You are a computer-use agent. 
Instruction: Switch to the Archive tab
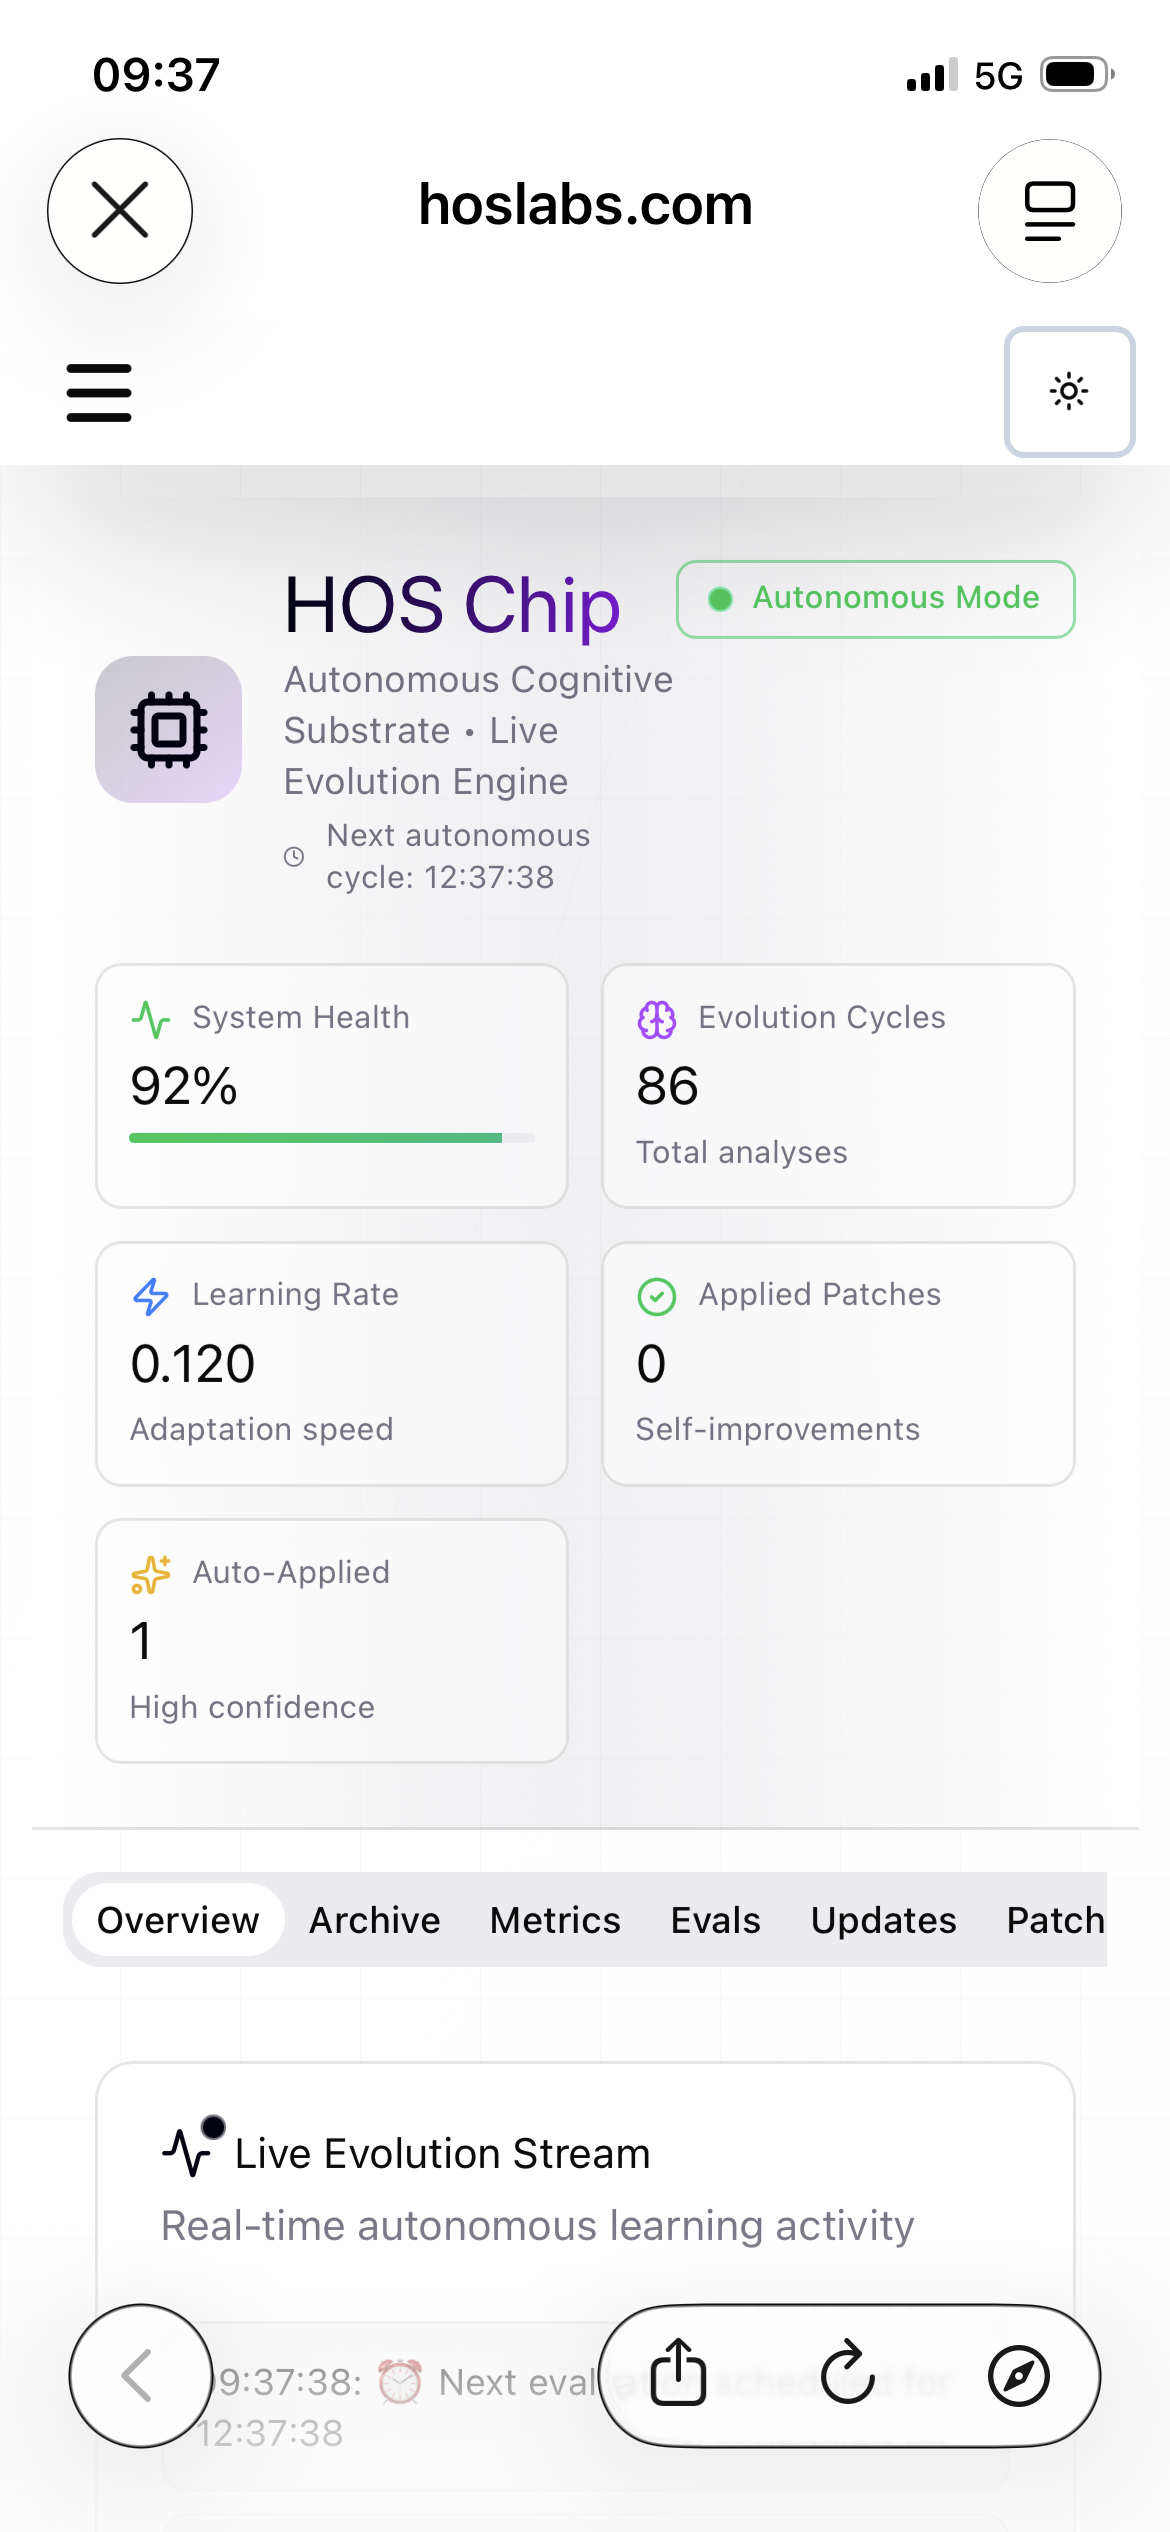pos(374,1920)
